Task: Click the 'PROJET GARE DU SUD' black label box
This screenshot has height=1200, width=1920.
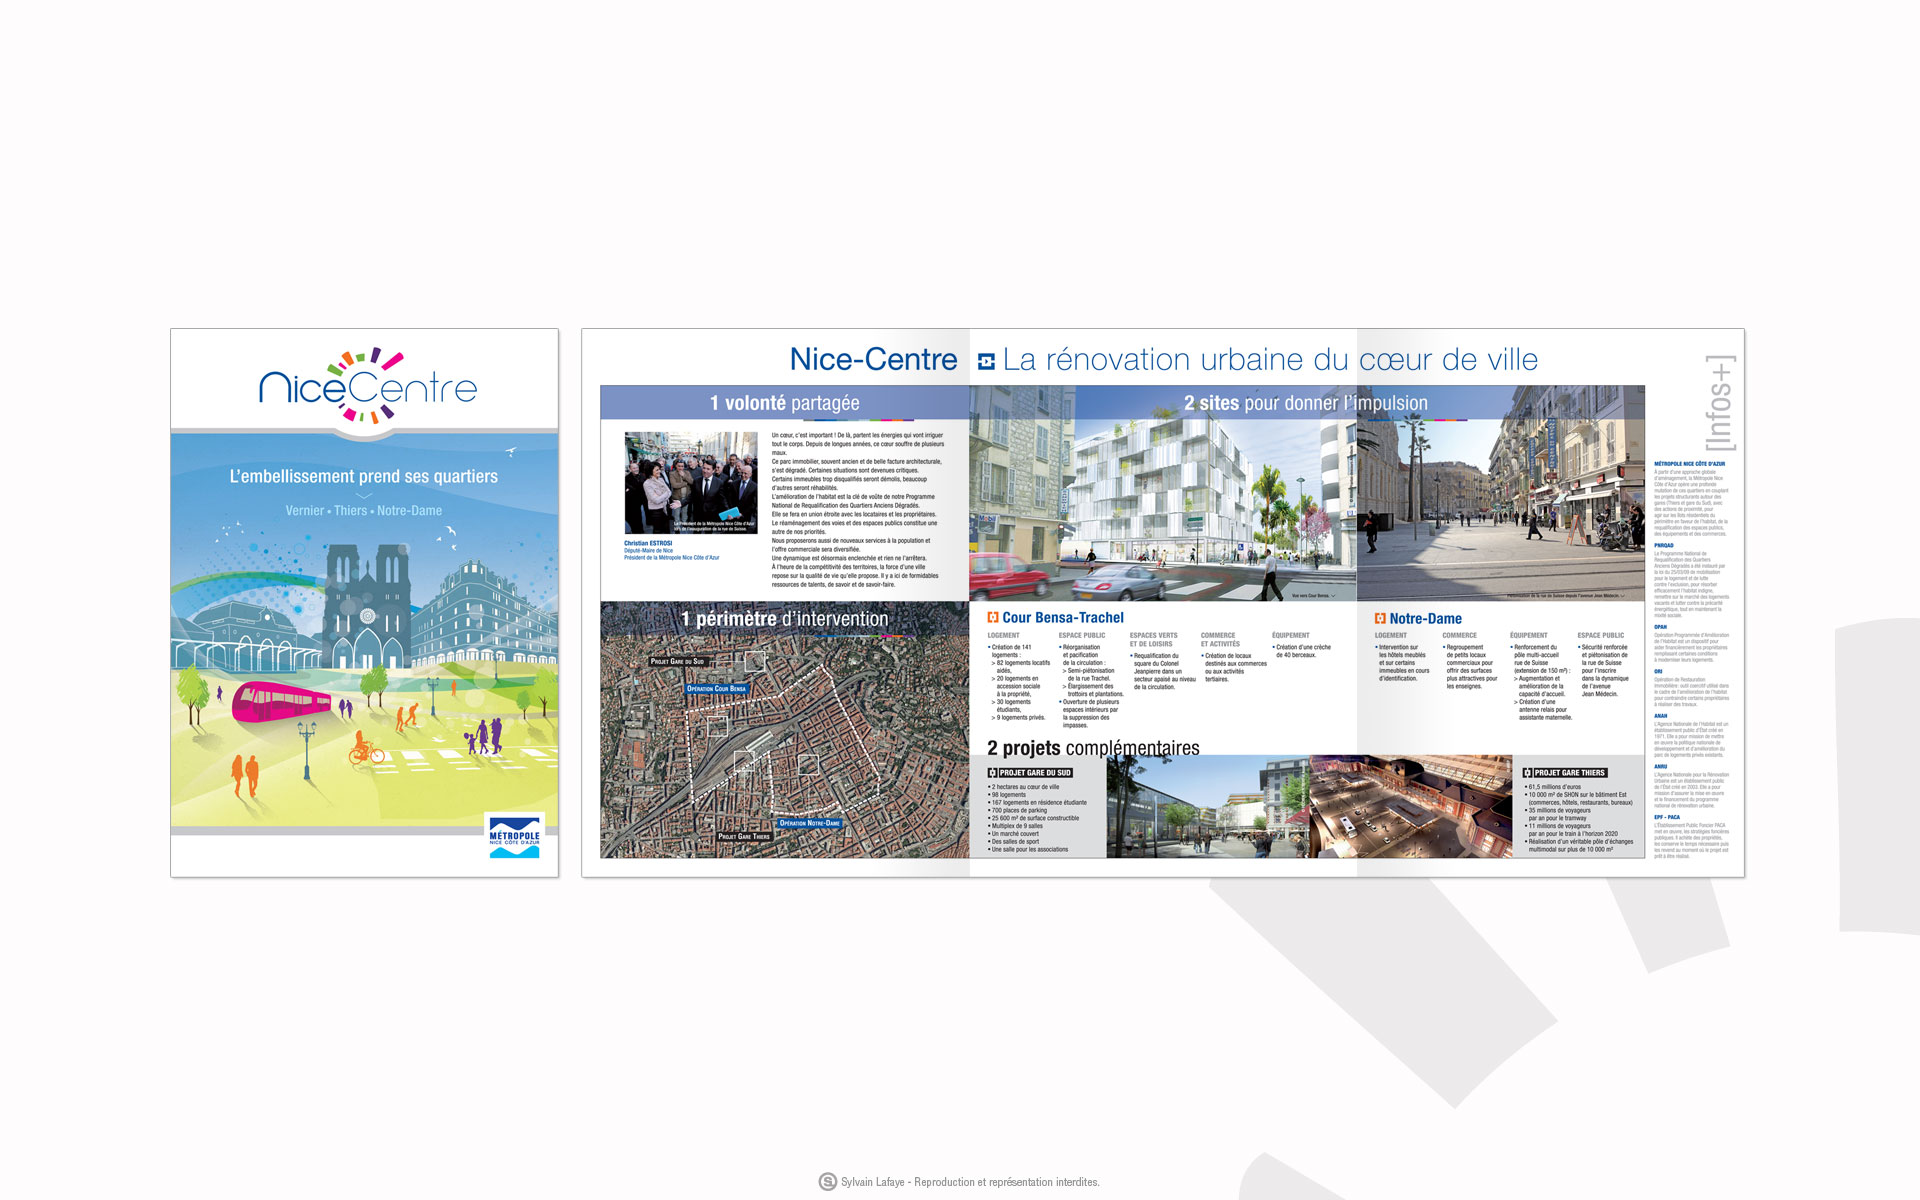Action: coord(1035,773)
